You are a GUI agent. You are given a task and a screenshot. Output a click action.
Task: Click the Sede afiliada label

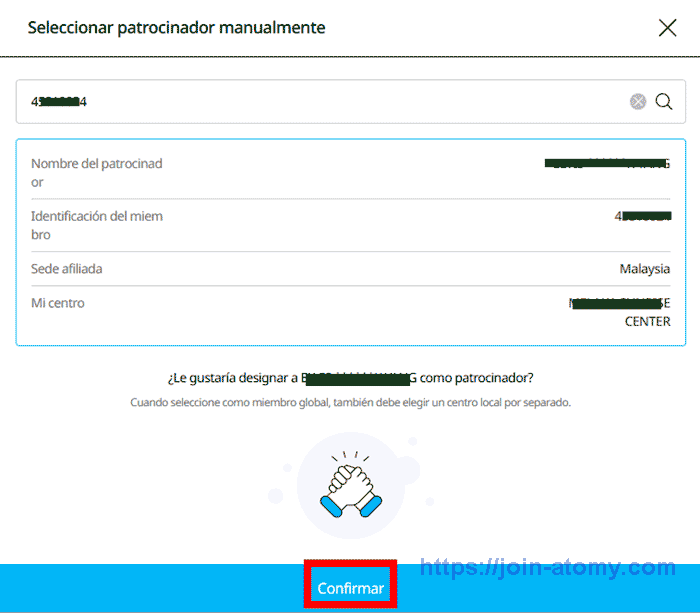click(x=67, y=269)
